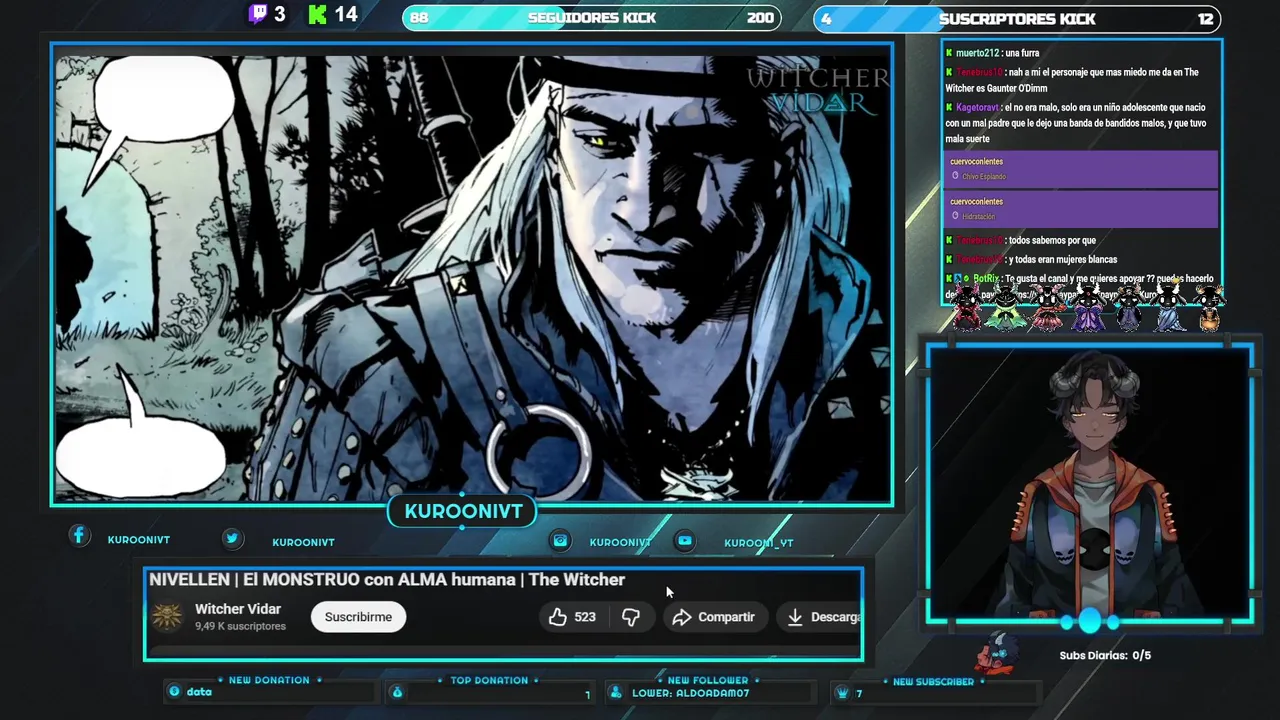Screen dimensions: 1280x720
Task: Click the Twitch viewer count 3
Action: (x=280, y=14)
